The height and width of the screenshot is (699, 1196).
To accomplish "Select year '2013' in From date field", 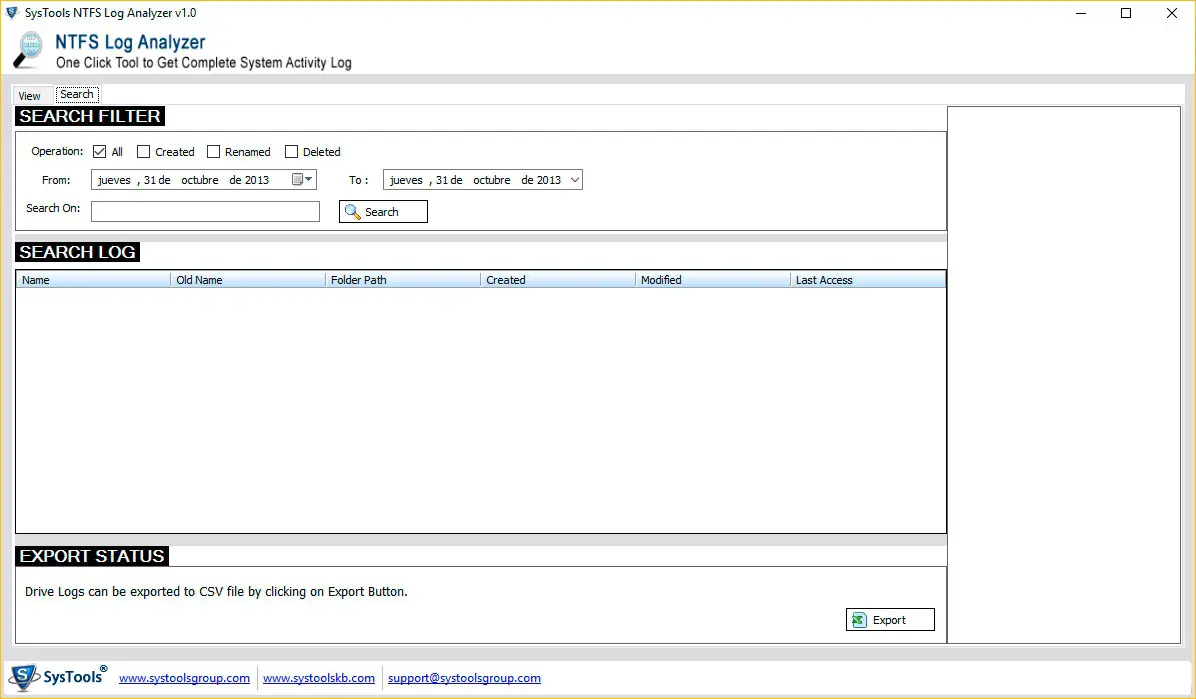I will [257, 180].
